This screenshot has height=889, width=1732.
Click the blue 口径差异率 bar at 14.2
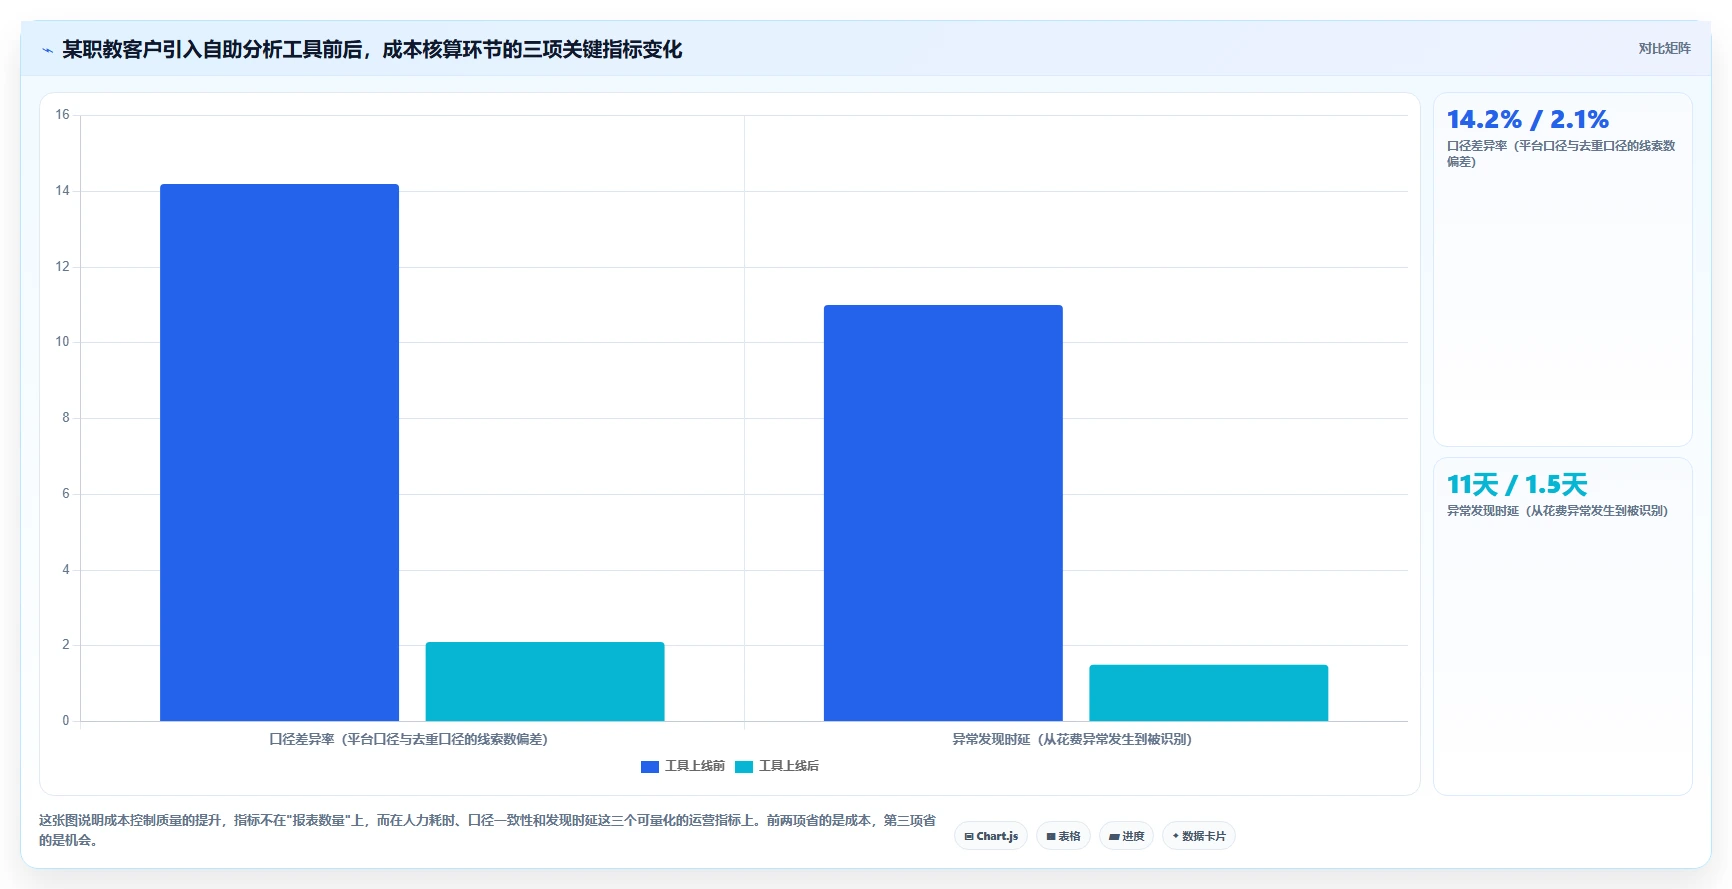(x=279, y=452)
